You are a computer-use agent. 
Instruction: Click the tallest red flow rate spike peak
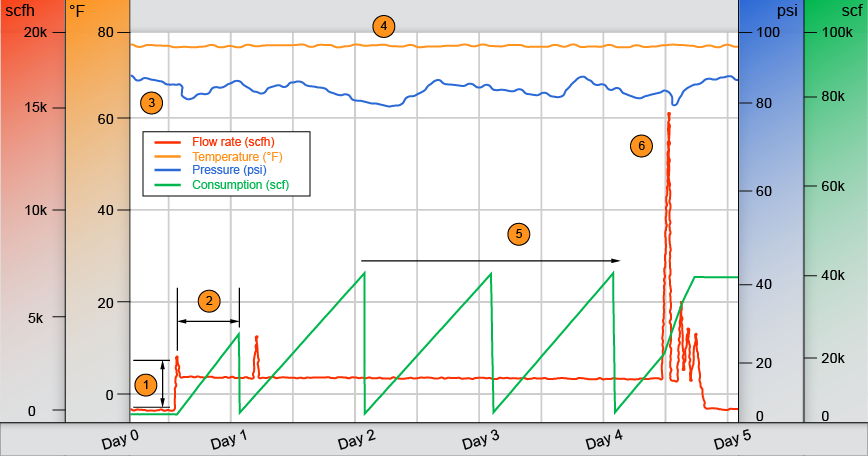pos(669,115)
